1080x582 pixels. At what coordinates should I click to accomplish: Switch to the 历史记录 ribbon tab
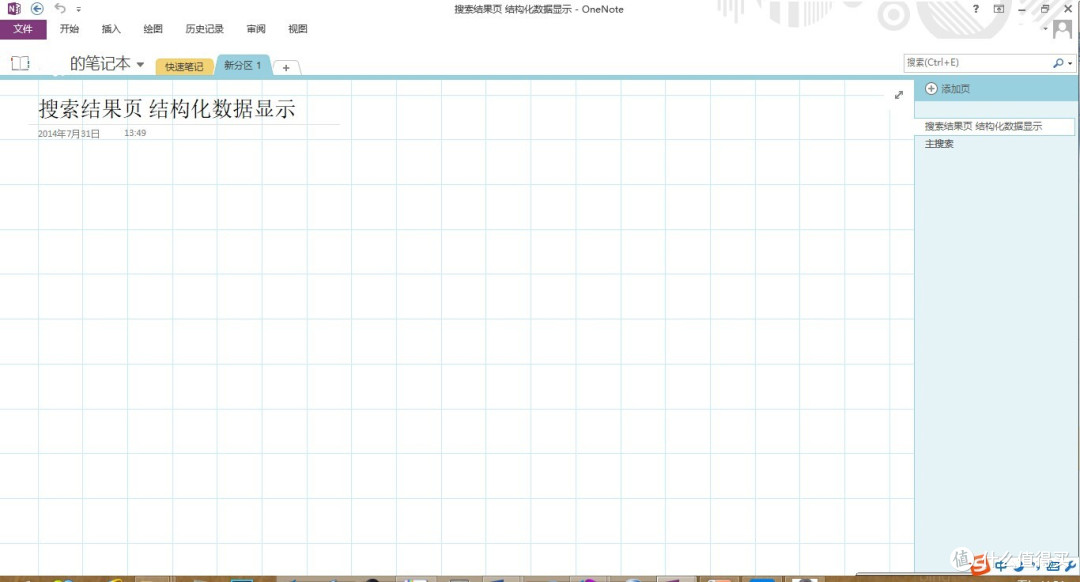[x=205, y=29]
